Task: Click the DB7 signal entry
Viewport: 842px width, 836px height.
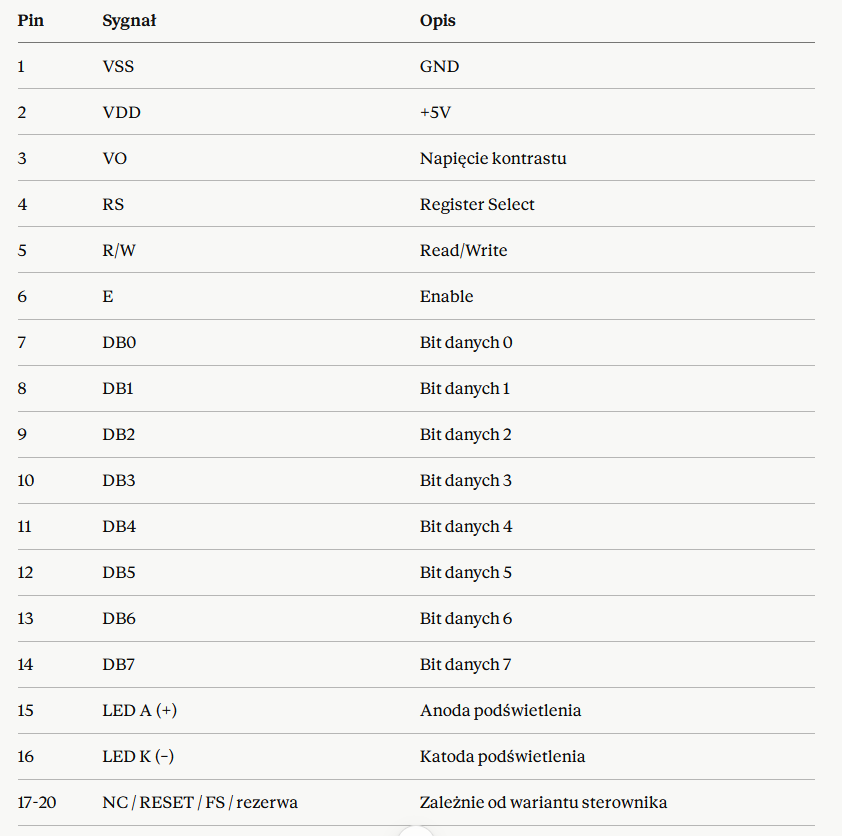Action: [x=119, y=665]
